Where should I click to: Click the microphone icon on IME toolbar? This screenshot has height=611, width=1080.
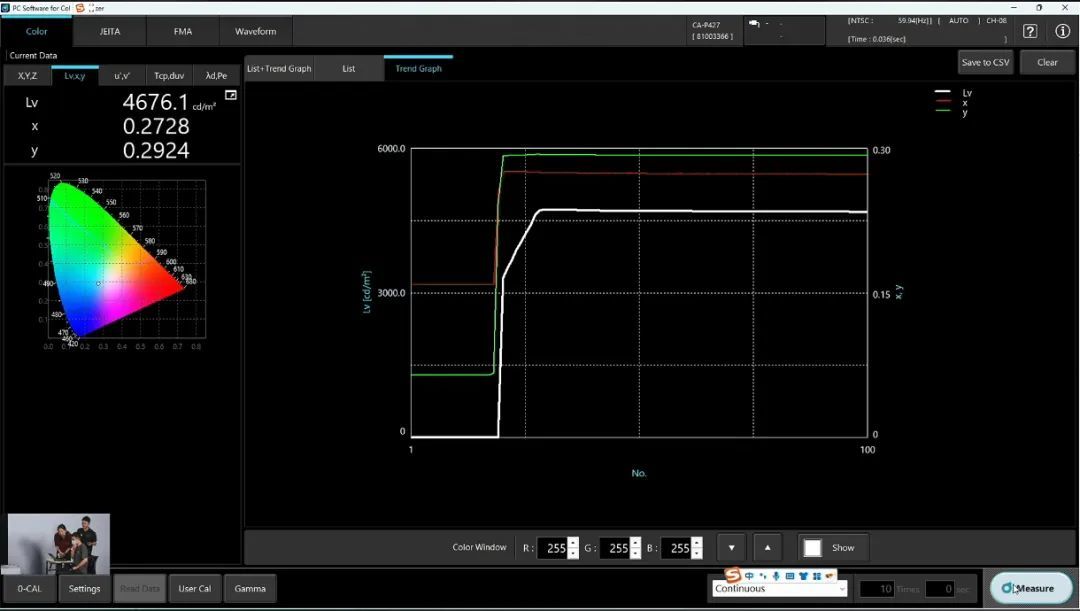(776, 576)
